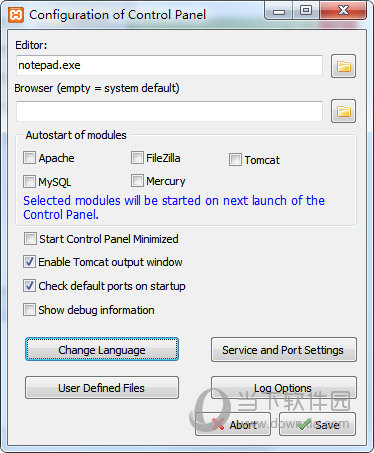Tick the FileZilla autostart checkbox
The width and height of the screenshot is (374, 453).
[137, 158]
